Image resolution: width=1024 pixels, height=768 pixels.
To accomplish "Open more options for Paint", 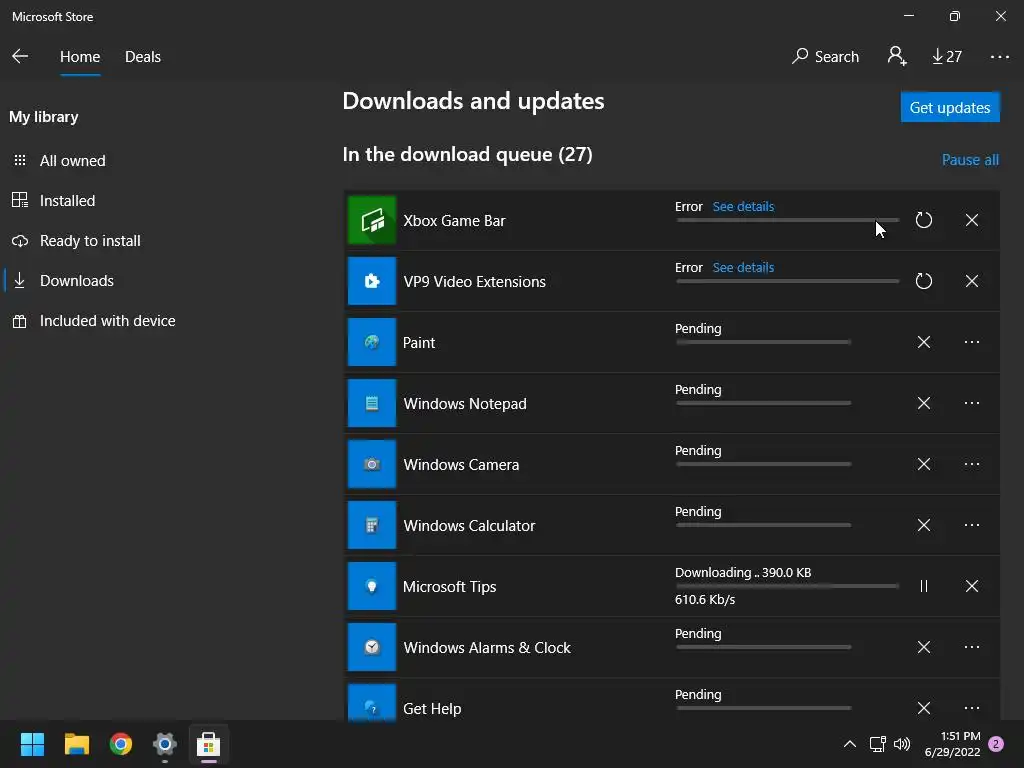I will [x=972, y=342].
